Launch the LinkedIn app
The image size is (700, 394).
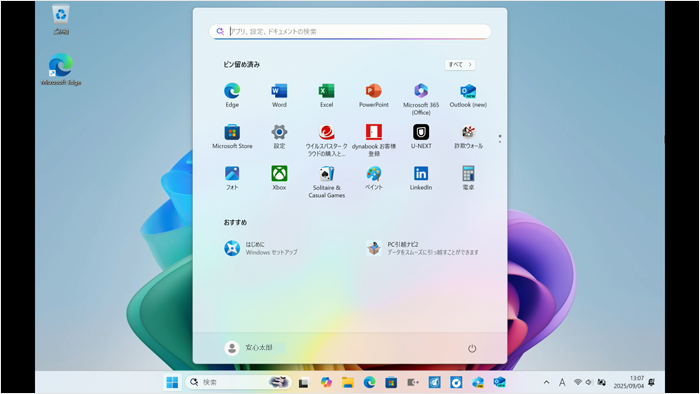[x=421, y=178]
